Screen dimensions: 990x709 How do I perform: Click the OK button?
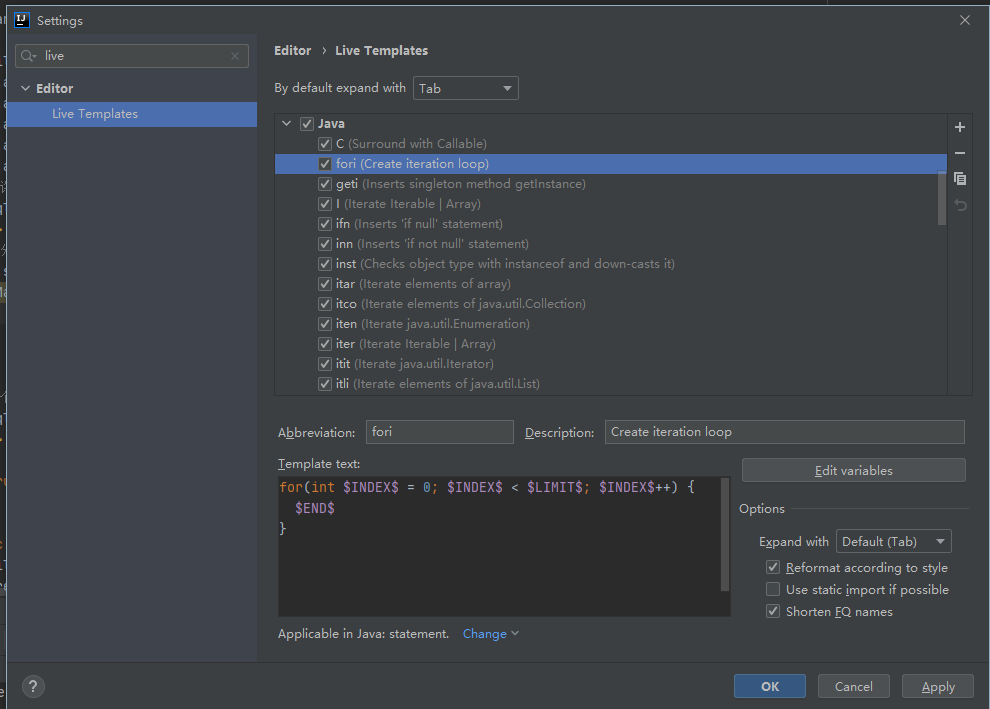770,686
